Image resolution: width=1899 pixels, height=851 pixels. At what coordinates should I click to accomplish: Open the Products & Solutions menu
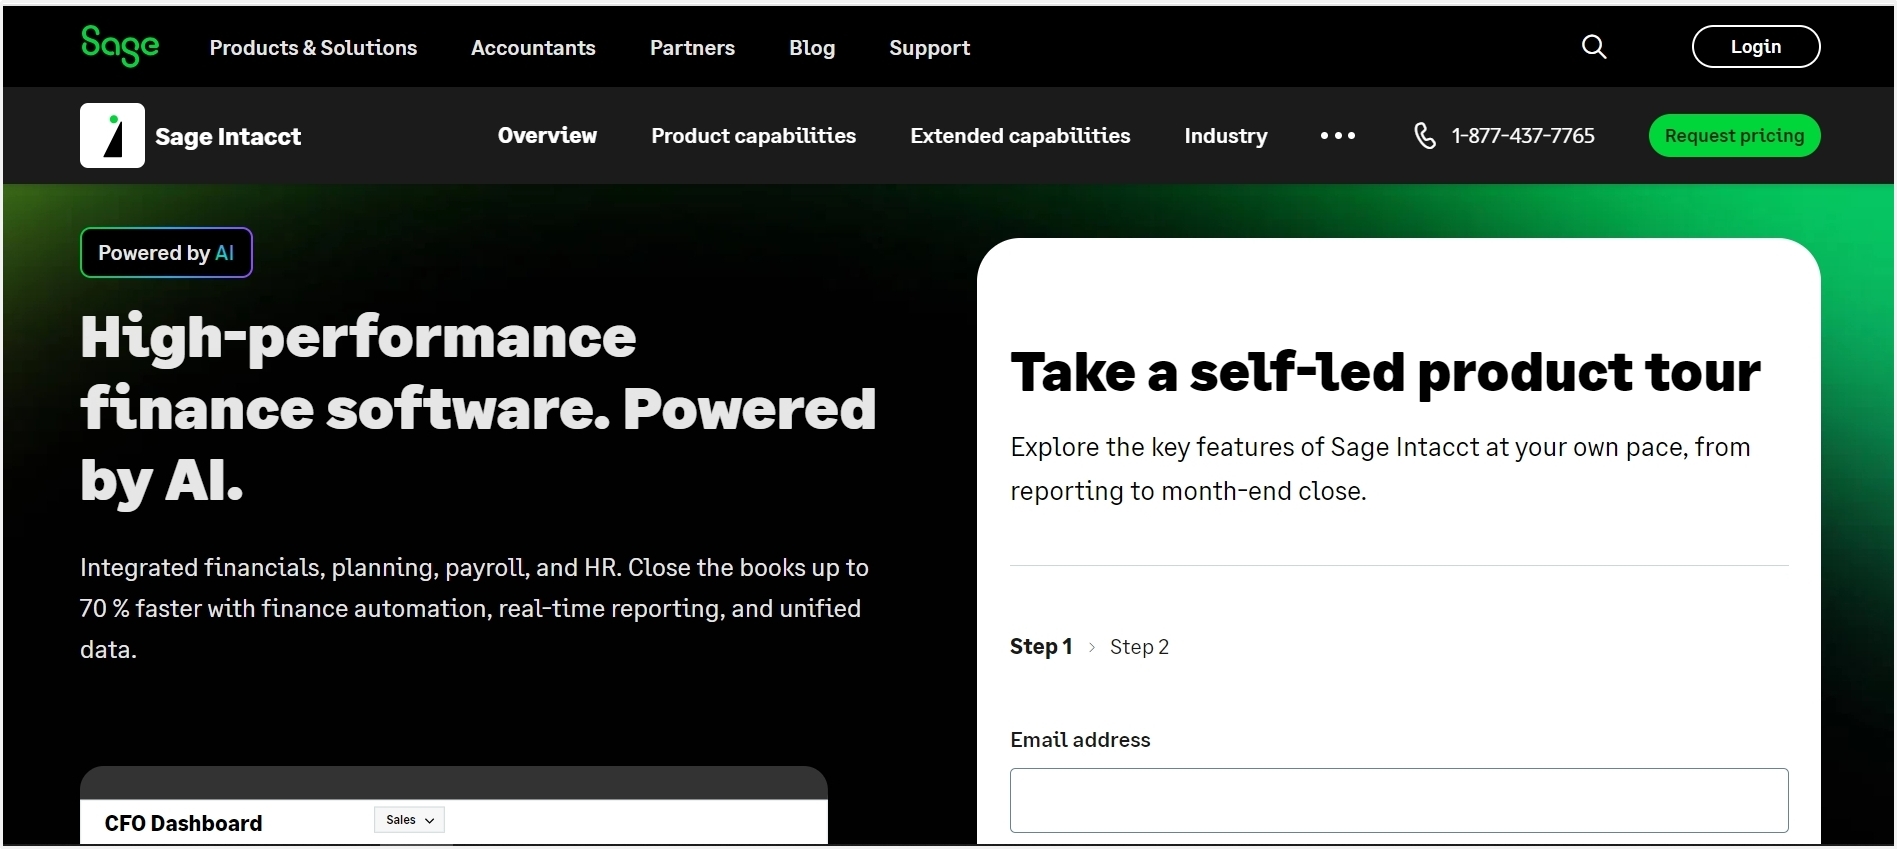[313, 48]
